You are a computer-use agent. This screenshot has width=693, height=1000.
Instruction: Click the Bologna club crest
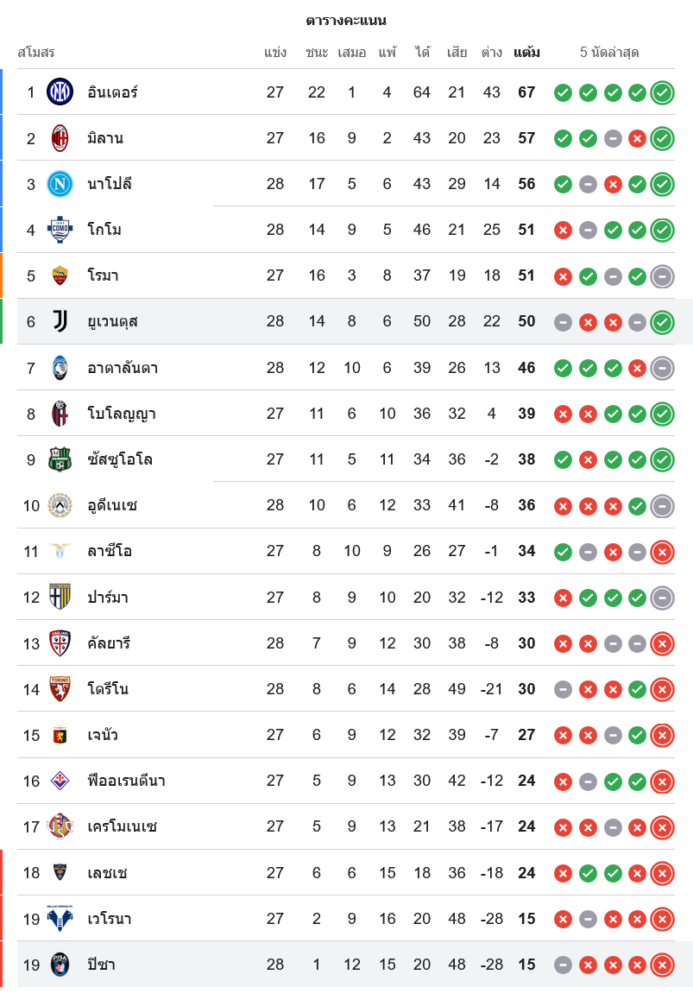pyautogui.click(x=60, y=413)
